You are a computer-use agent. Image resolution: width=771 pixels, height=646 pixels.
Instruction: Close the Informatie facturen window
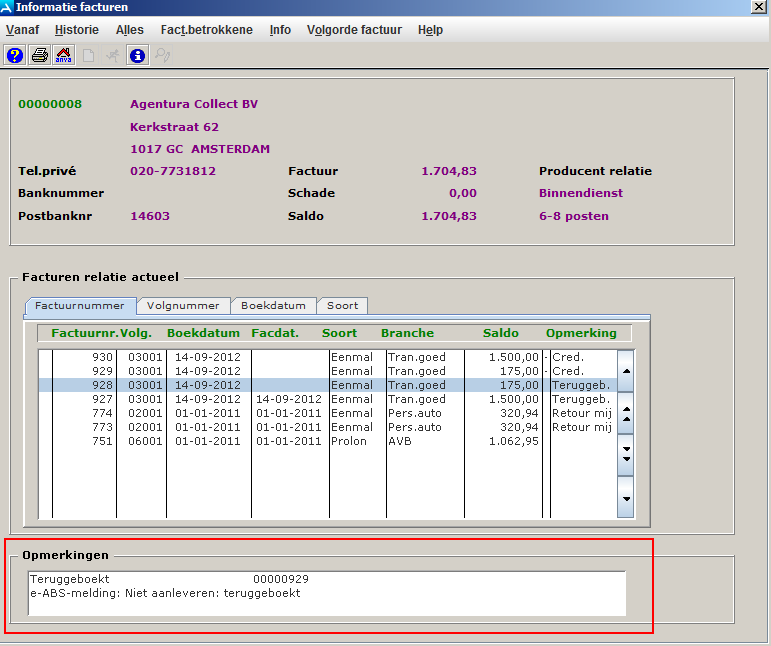759,7
